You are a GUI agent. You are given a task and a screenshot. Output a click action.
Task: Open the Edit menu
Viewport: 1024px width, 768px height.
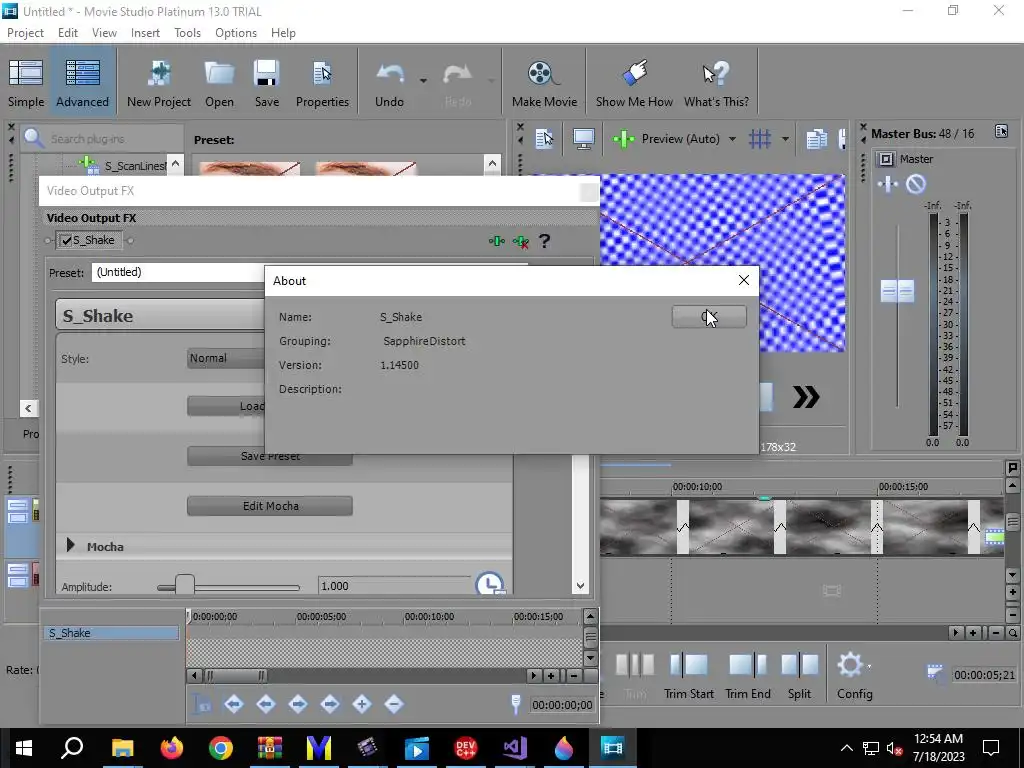[68, 33]
